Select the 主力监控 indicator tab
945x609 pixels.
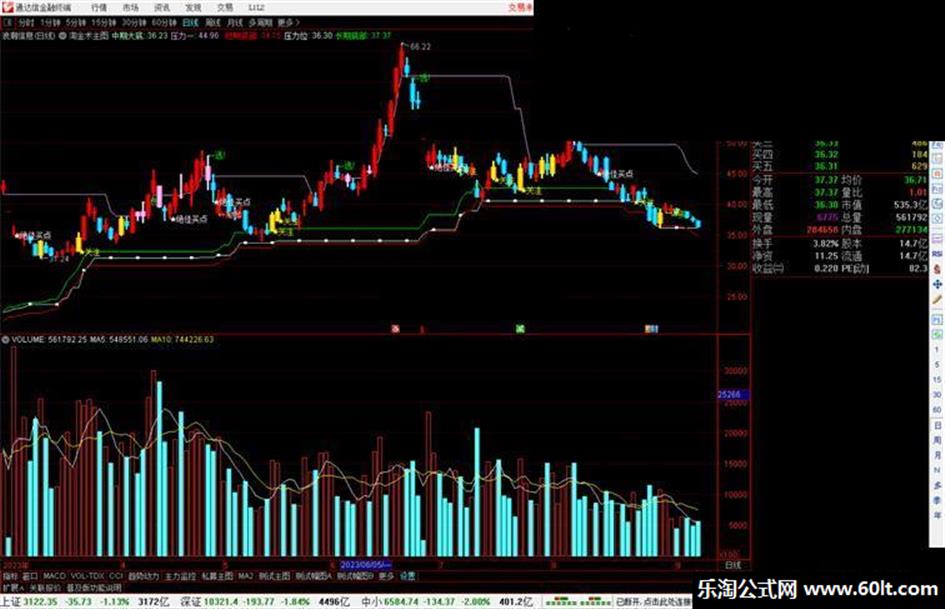tap(180, 576)
